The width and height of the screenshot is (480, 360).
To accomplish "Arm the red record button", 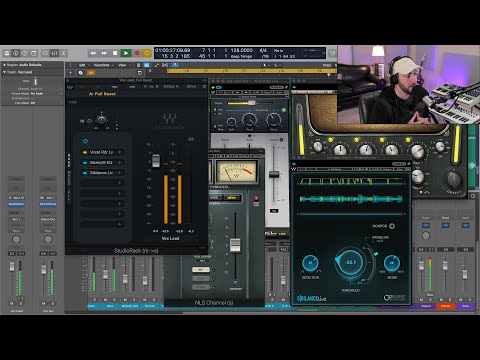I will [137, 53].
